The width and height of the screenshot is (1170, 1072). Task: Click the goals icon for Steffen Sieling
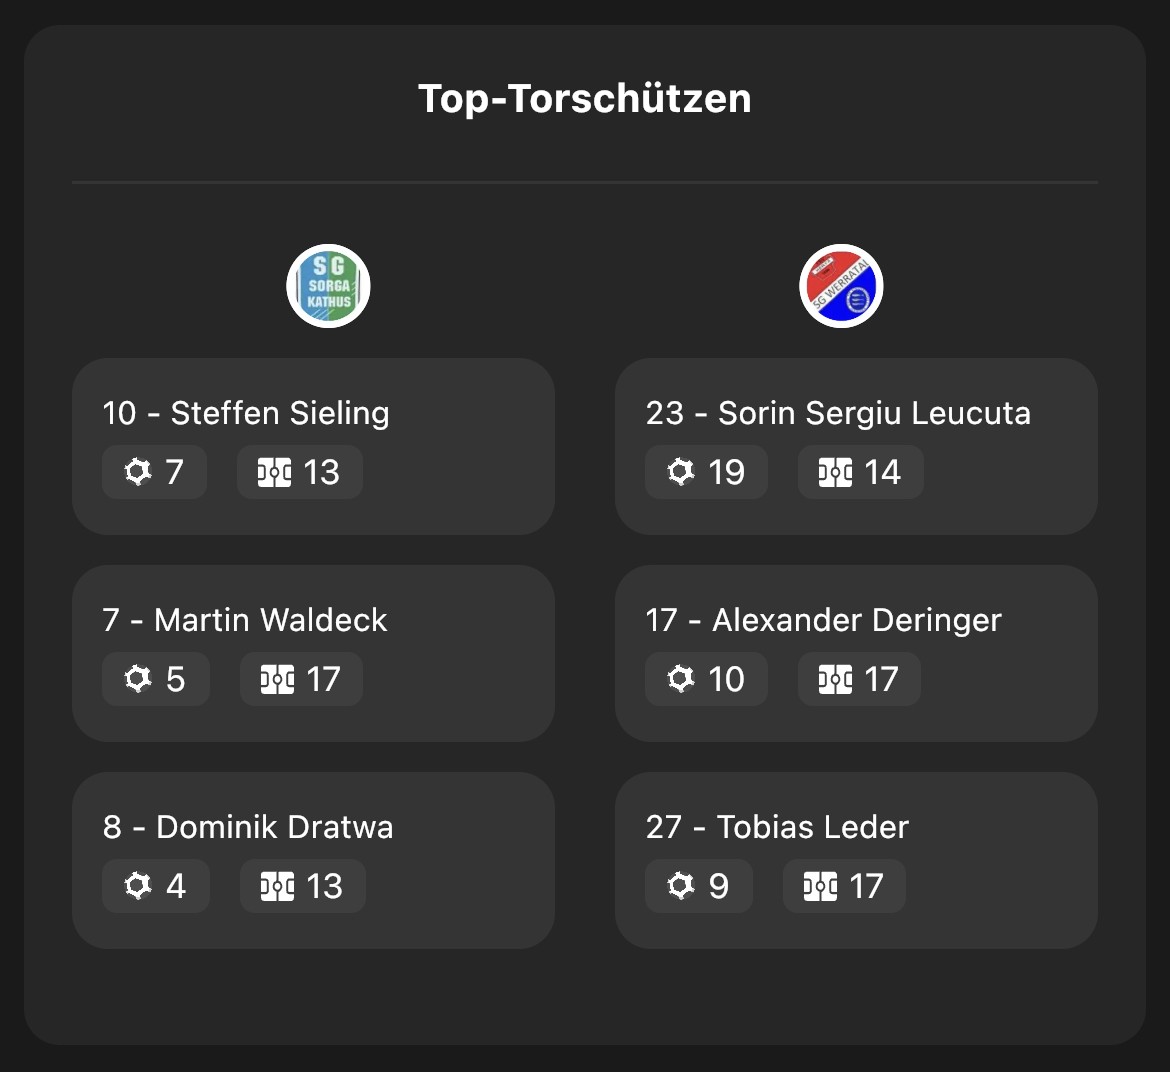pyautogui.click(x=138, y=472)
